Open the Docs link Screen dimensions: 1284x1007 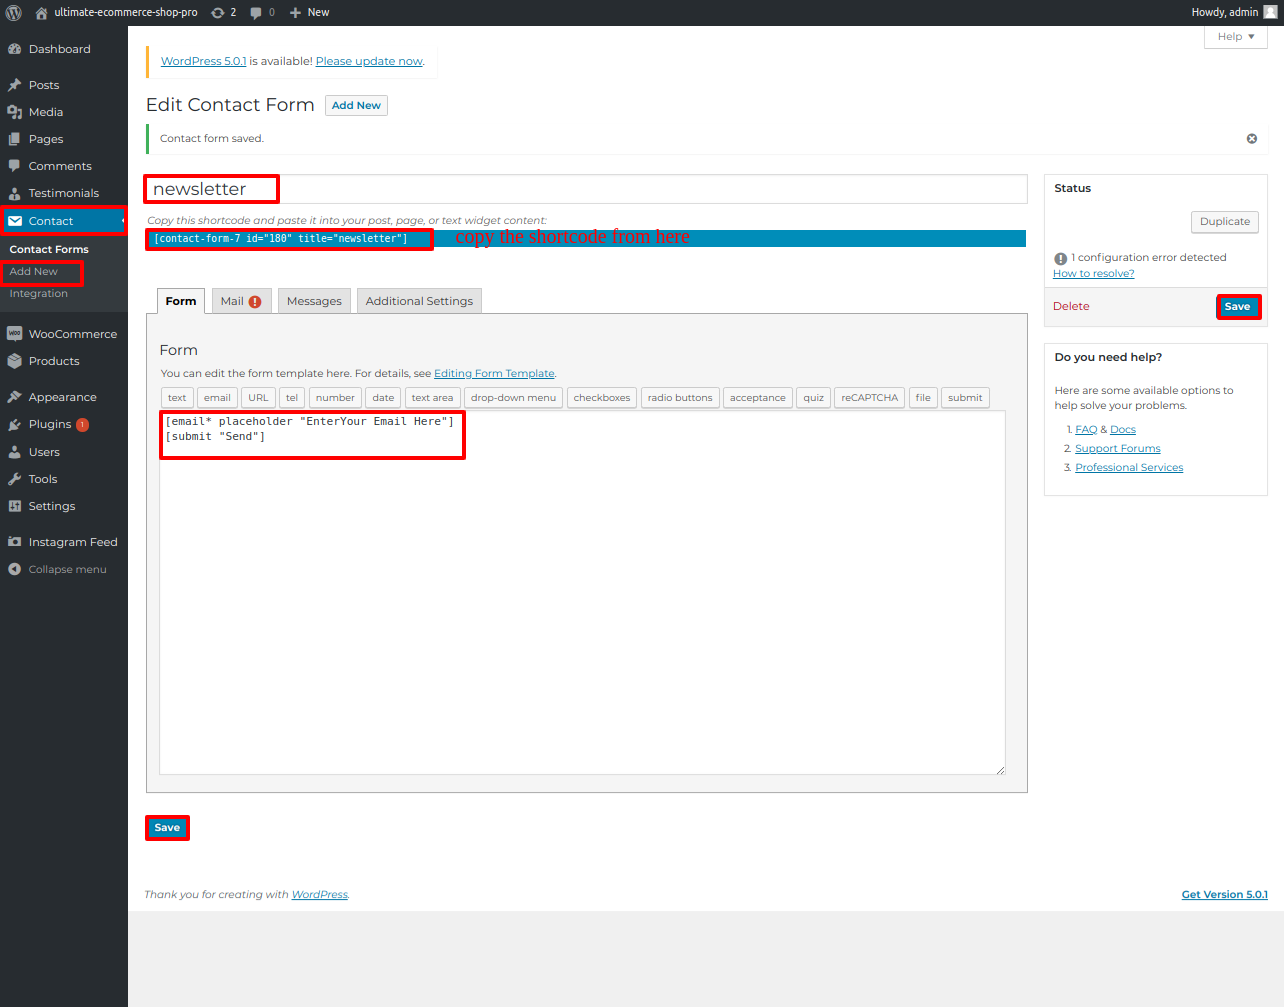[1123, 429]
